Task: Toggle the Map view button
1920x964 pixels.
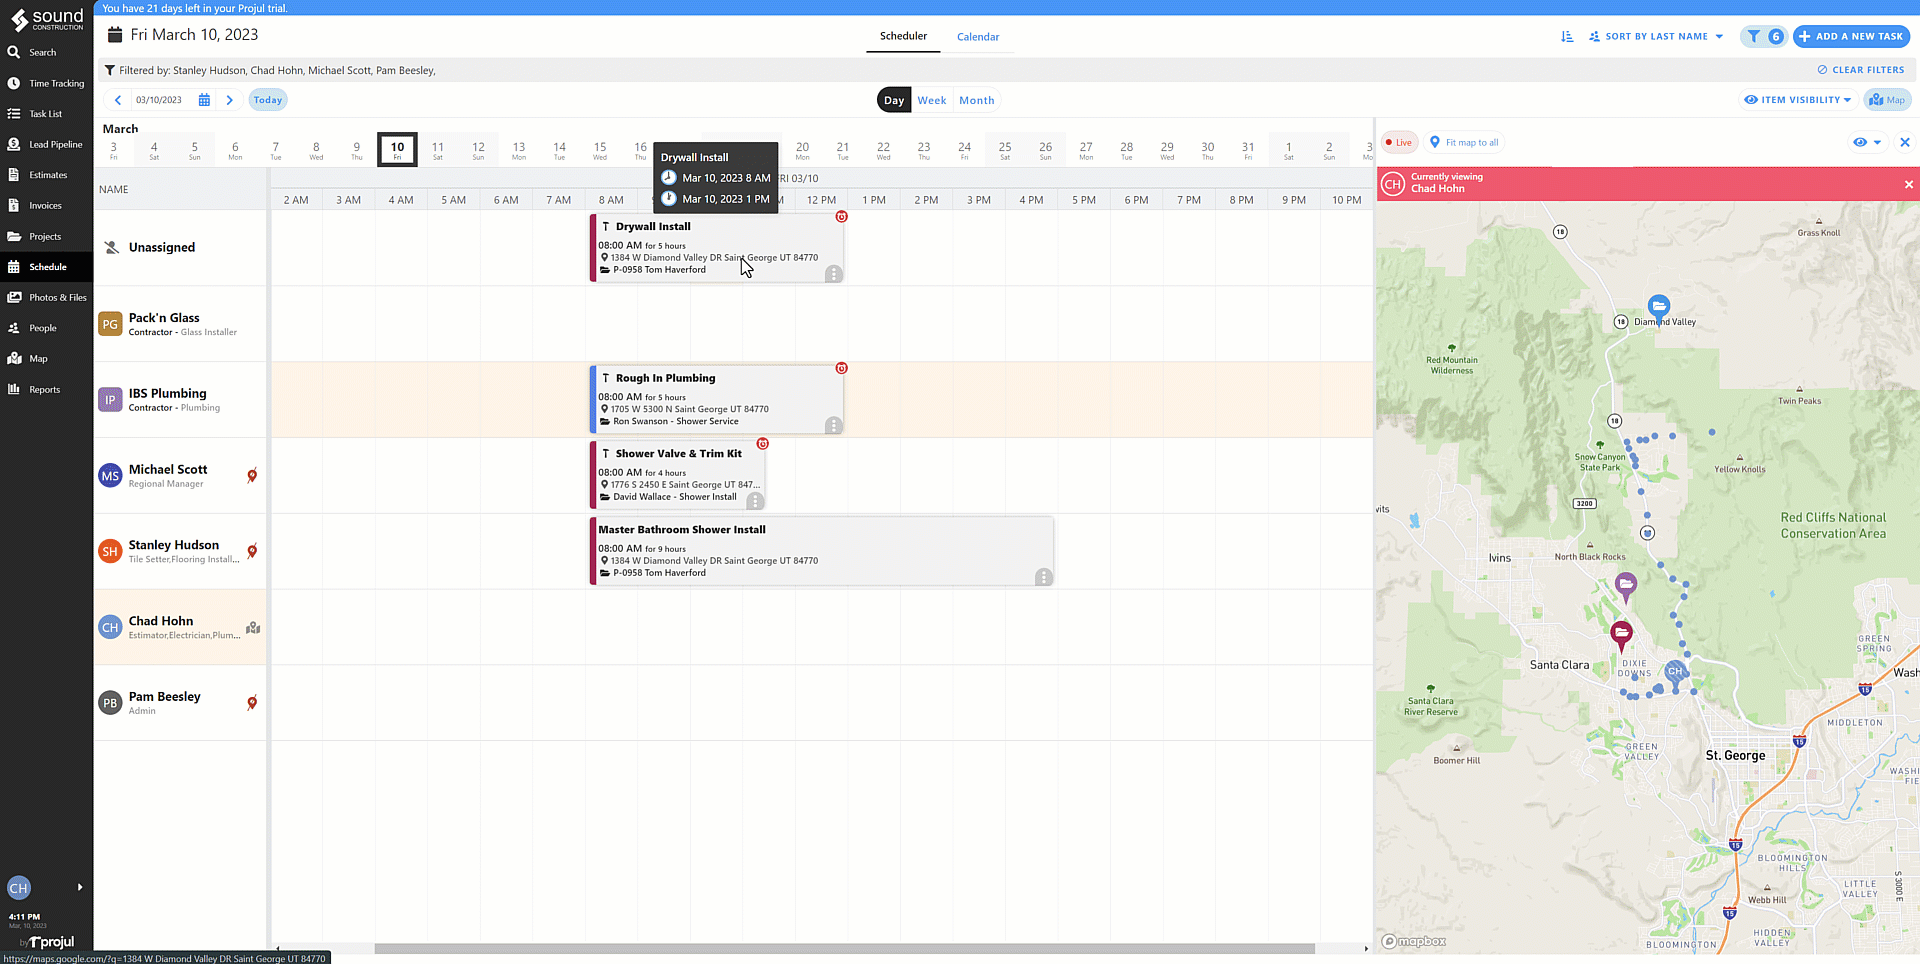Action: tap(1887, 99)
